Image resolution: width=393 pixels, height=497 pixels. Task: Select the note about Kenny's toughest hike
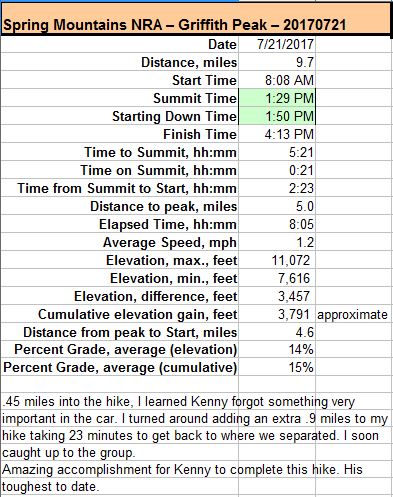[182, 478]
